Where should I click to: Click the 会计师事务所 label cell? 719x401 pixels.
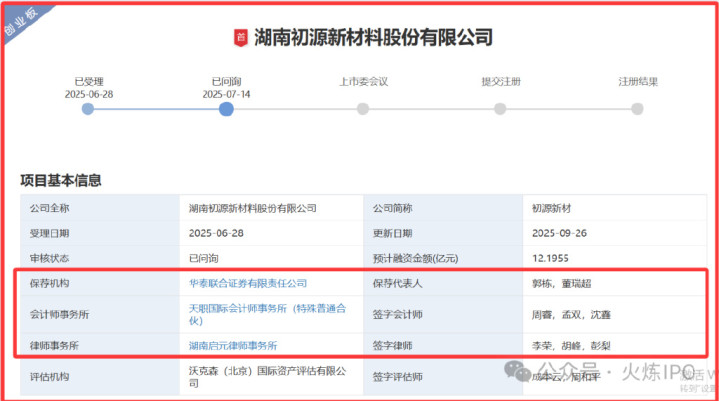pyautogui.click(x=100, y=314)
